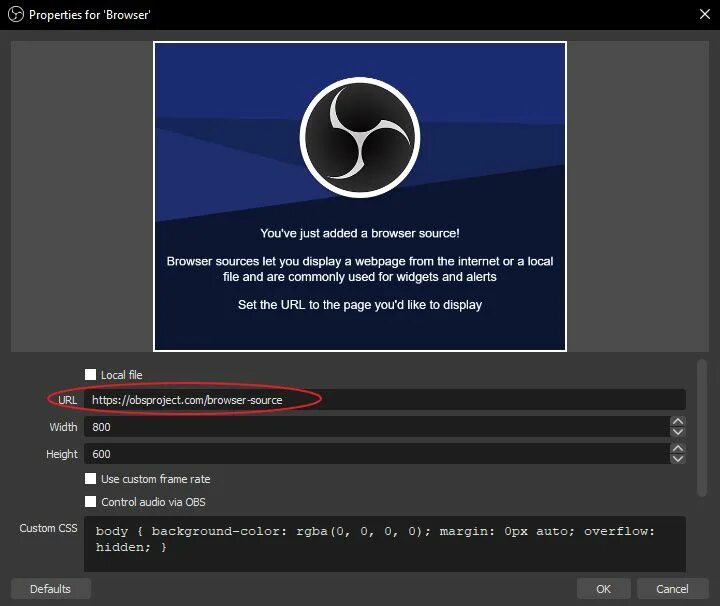The width and height of the screenshot is (720, 606).
Task: Click 'Set the URL to the page' text
Action: 360,305
